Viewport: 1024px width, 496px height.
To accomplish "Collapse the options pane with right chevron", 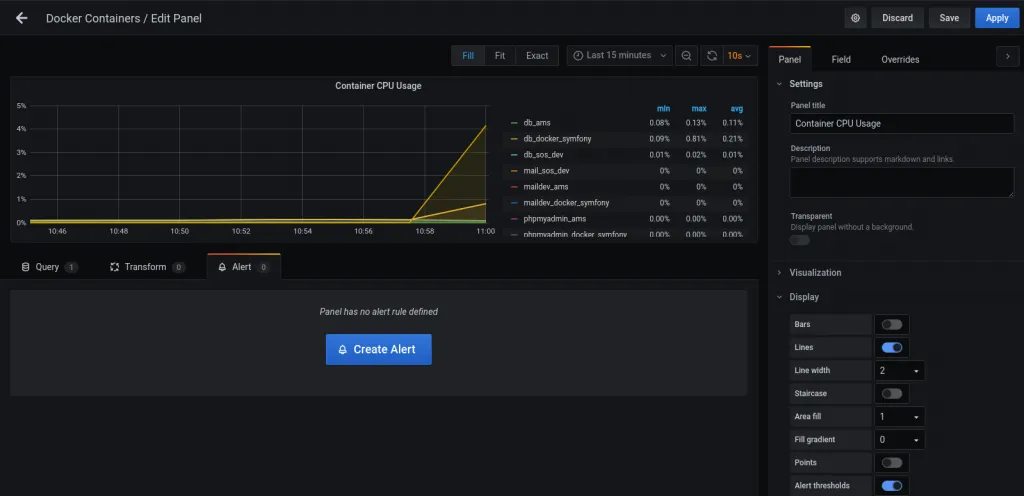I will [x=1007, y=57].
